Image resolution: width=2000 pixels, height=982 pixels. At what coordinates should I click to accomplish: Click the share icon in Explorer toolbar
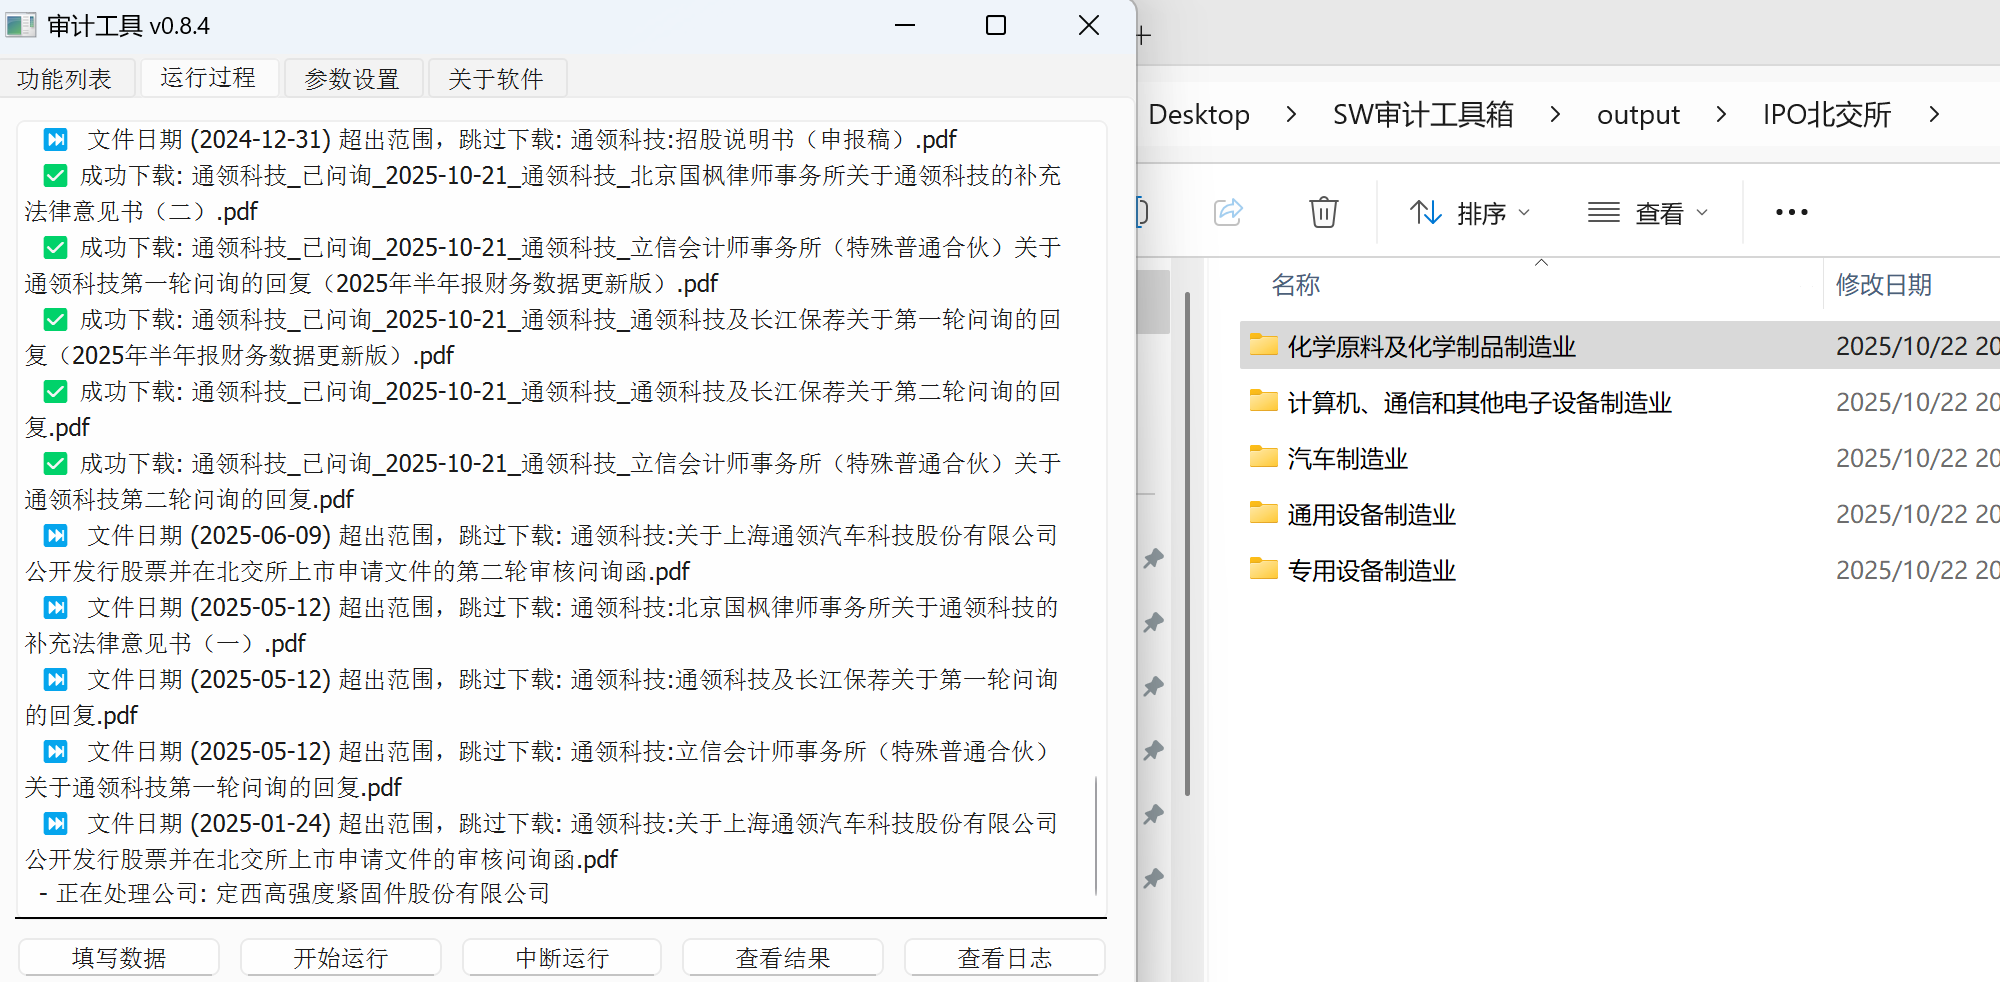click(1228, 212)
